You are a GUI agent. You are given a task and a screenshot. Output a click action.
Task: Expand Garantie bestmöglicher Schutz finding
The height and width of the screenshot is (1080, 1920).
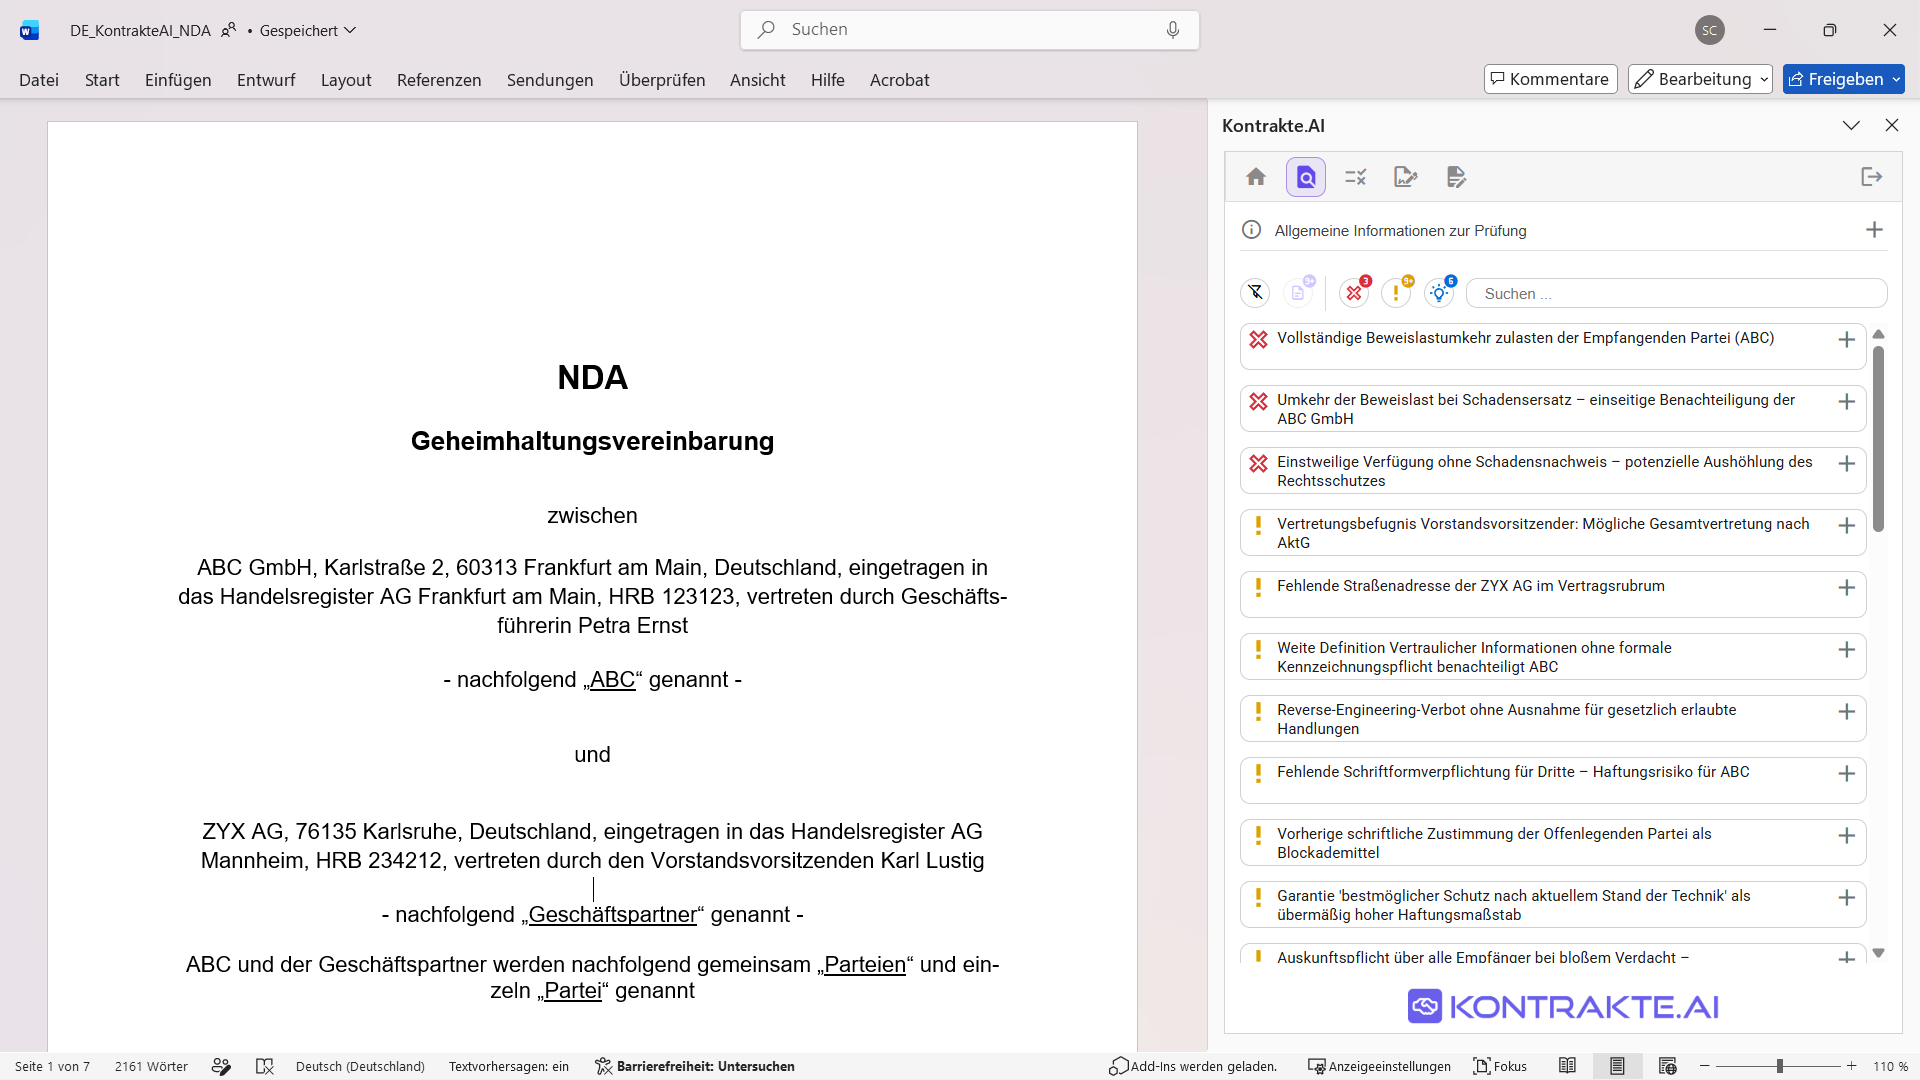(x=1846, y=898)
